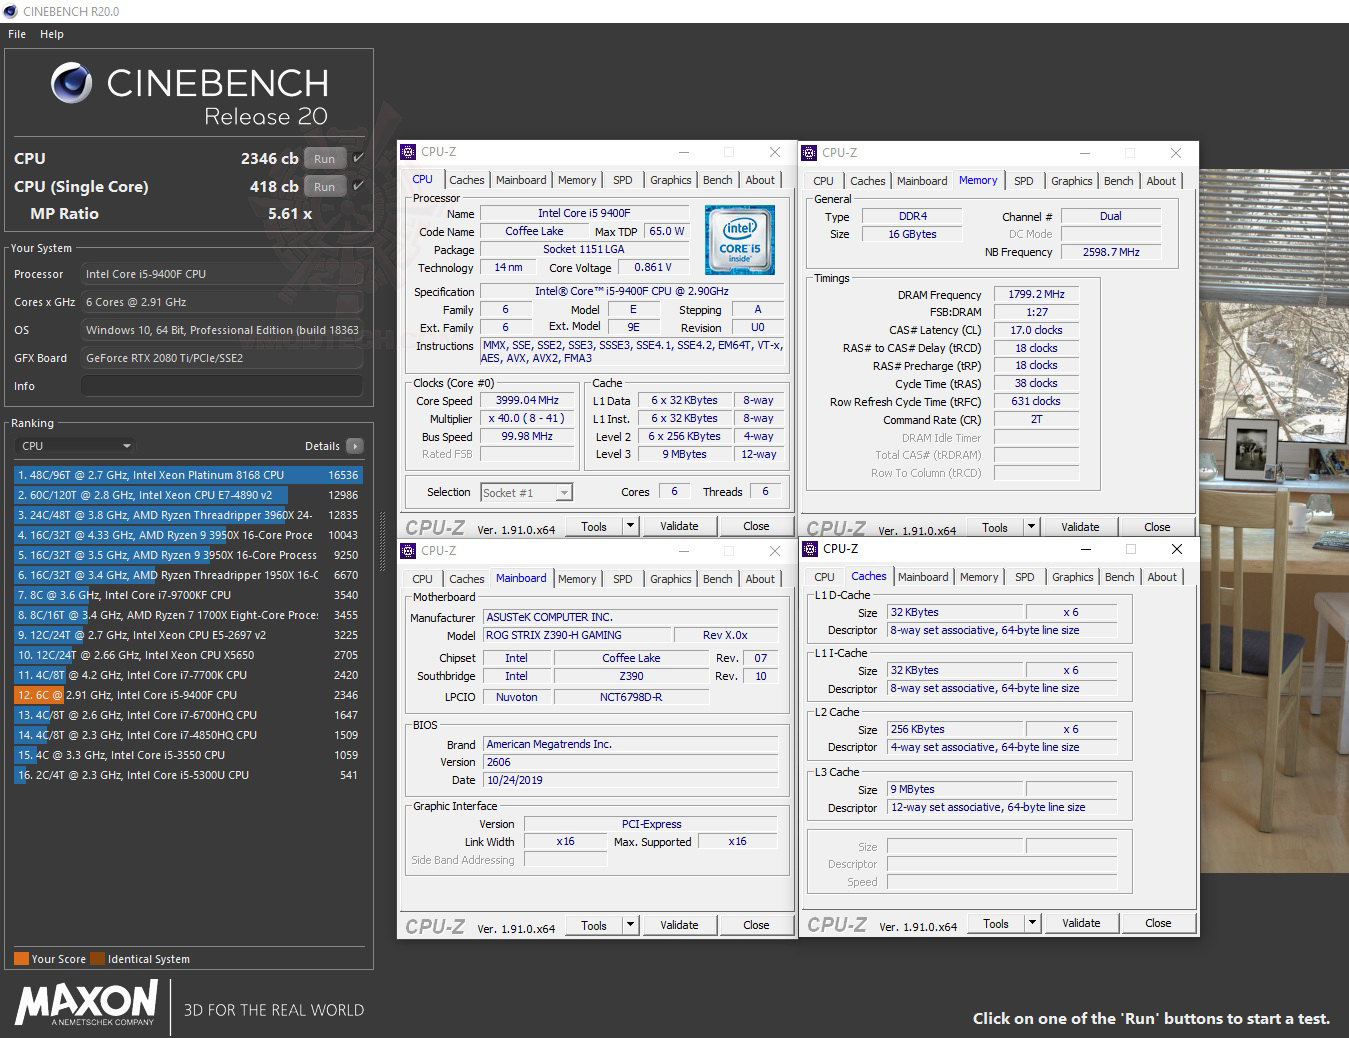The width and height of the screenshot is (1349, 1038).
Task: Click Validate in the Memory CPU-Z window
Action: [1080, 527]
